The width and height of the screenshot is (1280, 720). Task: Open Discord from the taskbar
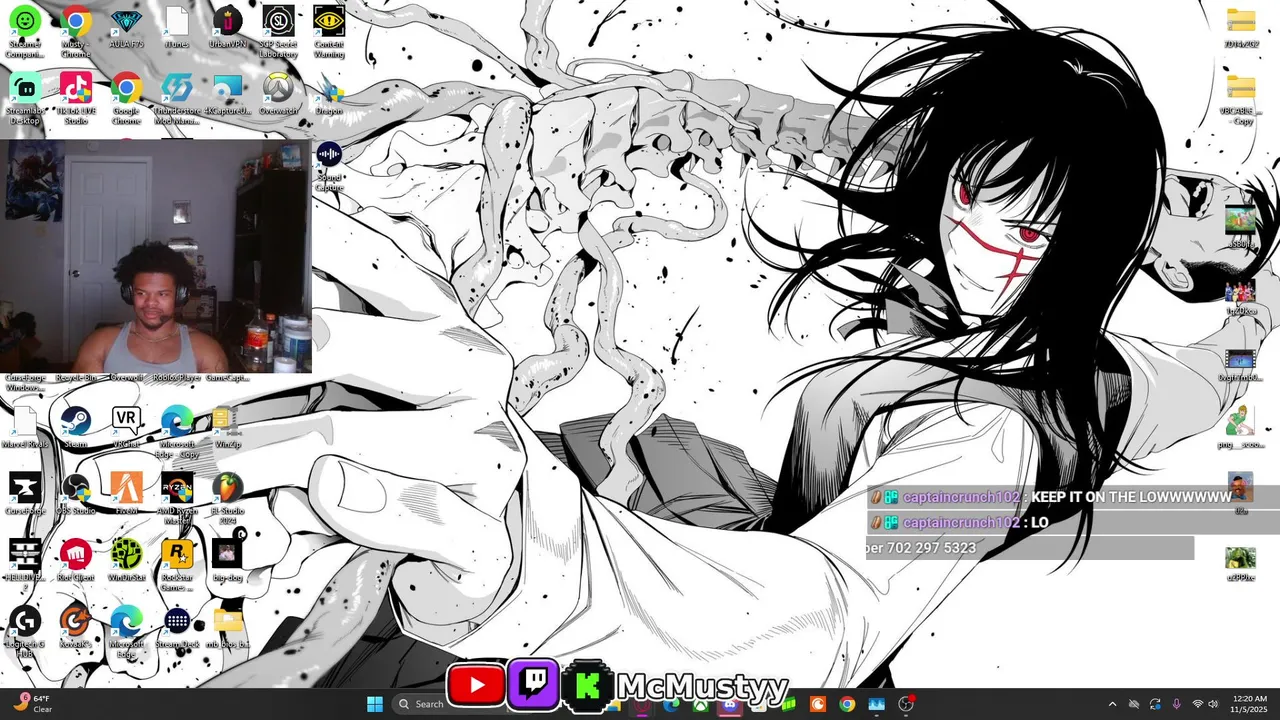[730, 704]
